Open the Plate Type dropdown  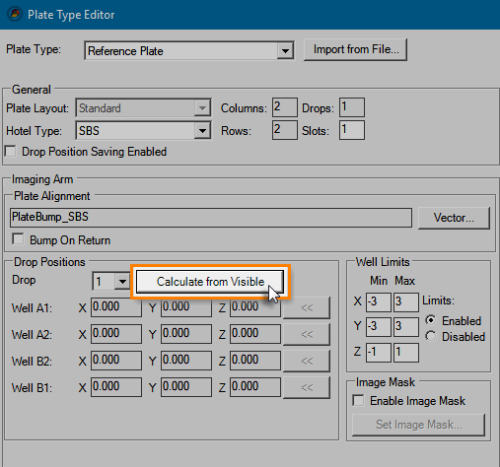[285, 51]
